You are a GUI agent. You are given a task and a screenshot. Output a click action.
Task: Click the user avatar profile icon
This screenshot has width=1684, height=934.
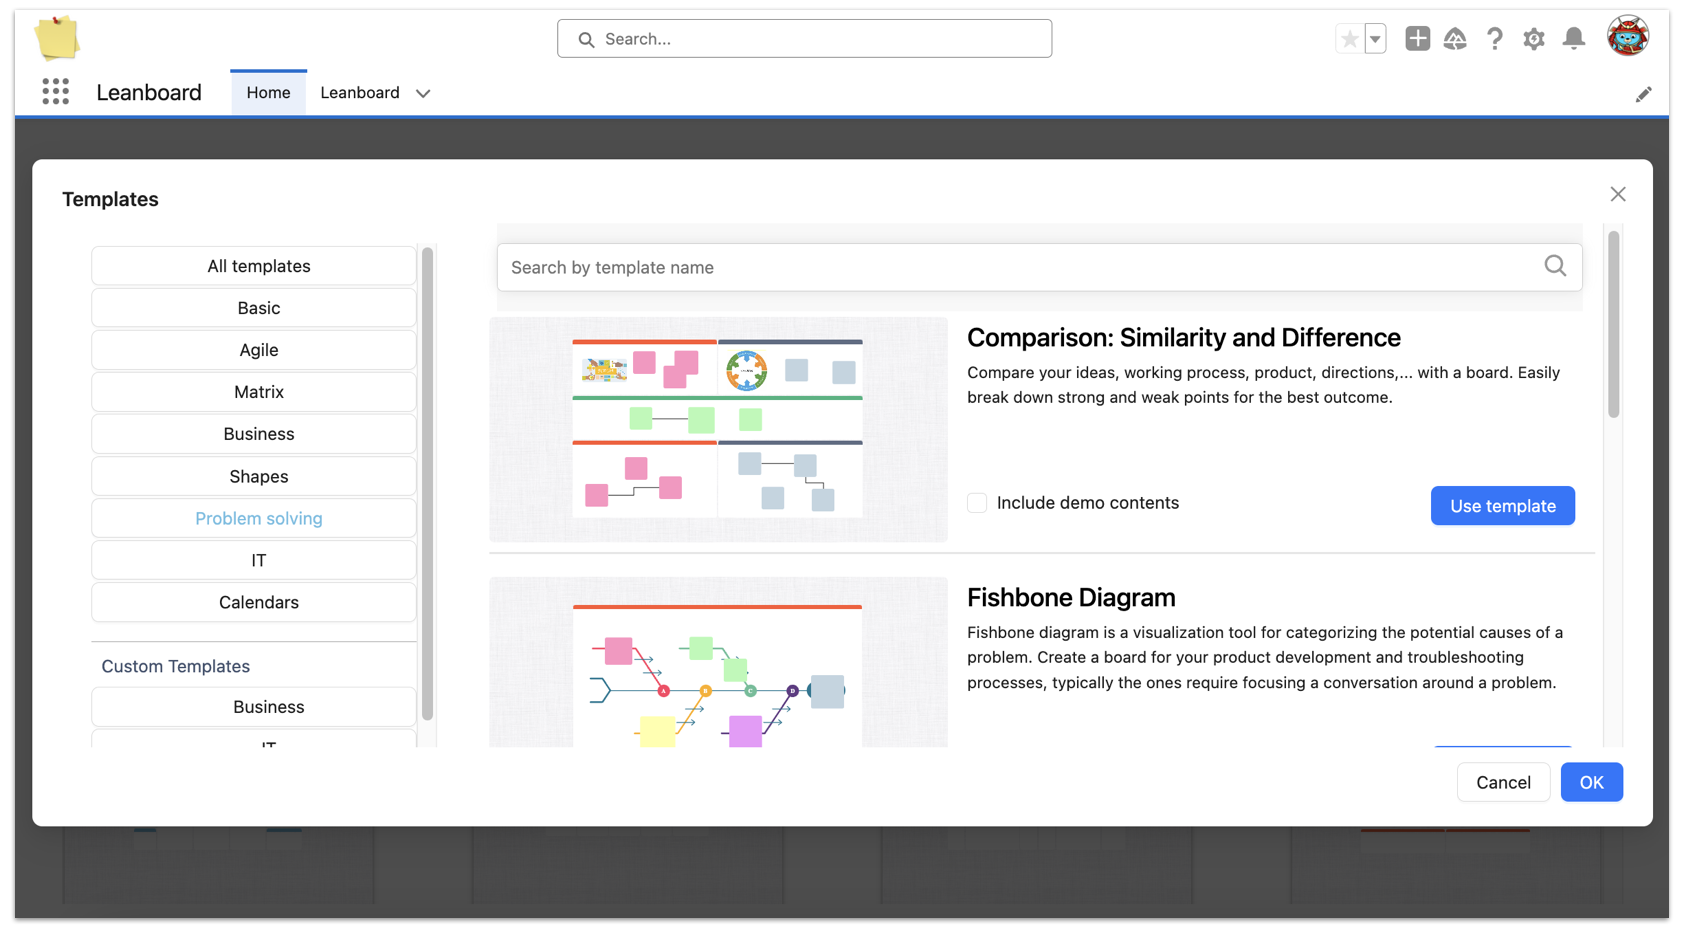coord(1627,37)
